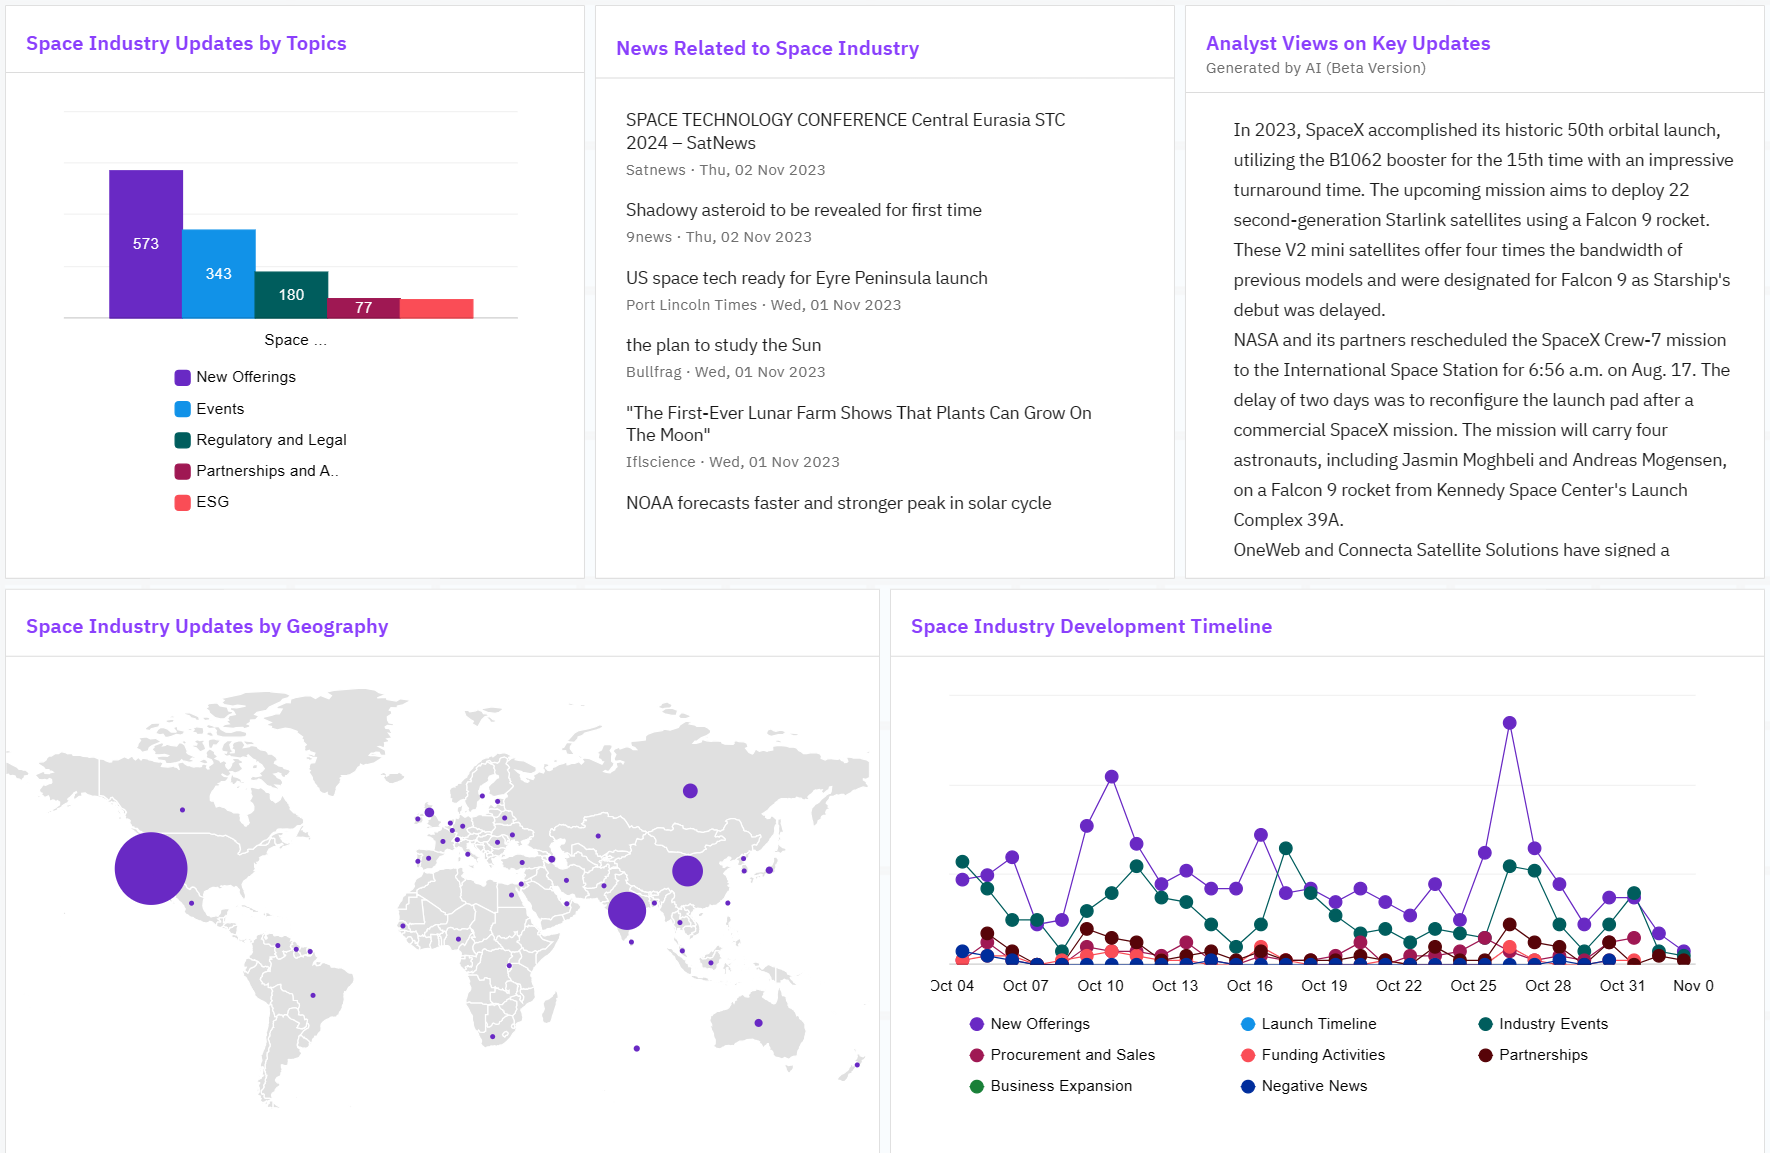Click the small bubble over Australia

(758, 1023)
